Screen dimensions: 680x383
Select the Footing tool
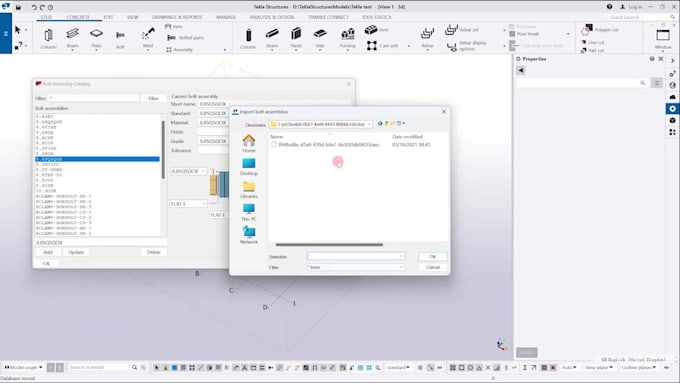tap(347, 38)
